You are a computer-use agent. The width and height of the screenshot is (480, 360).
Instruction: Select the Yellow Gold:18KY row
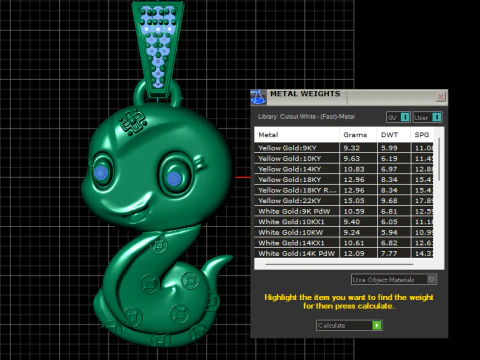(x=344, y=179)
